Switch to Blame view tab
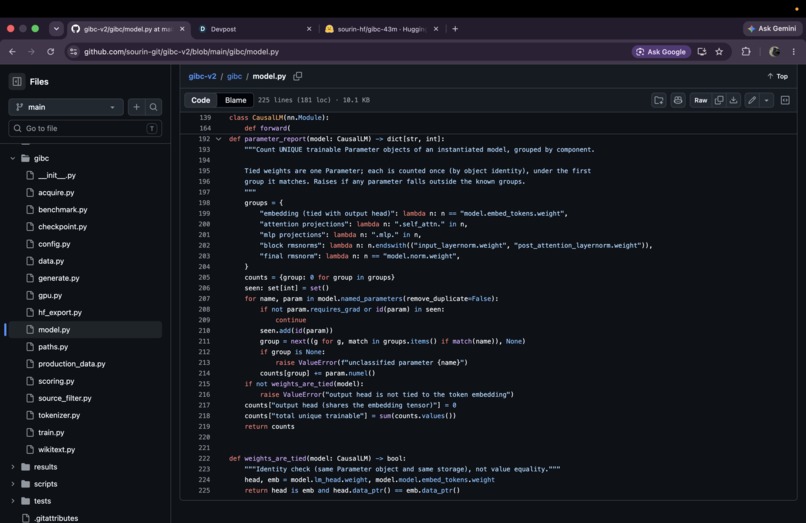The image size is (806, 523). (235, 100)
